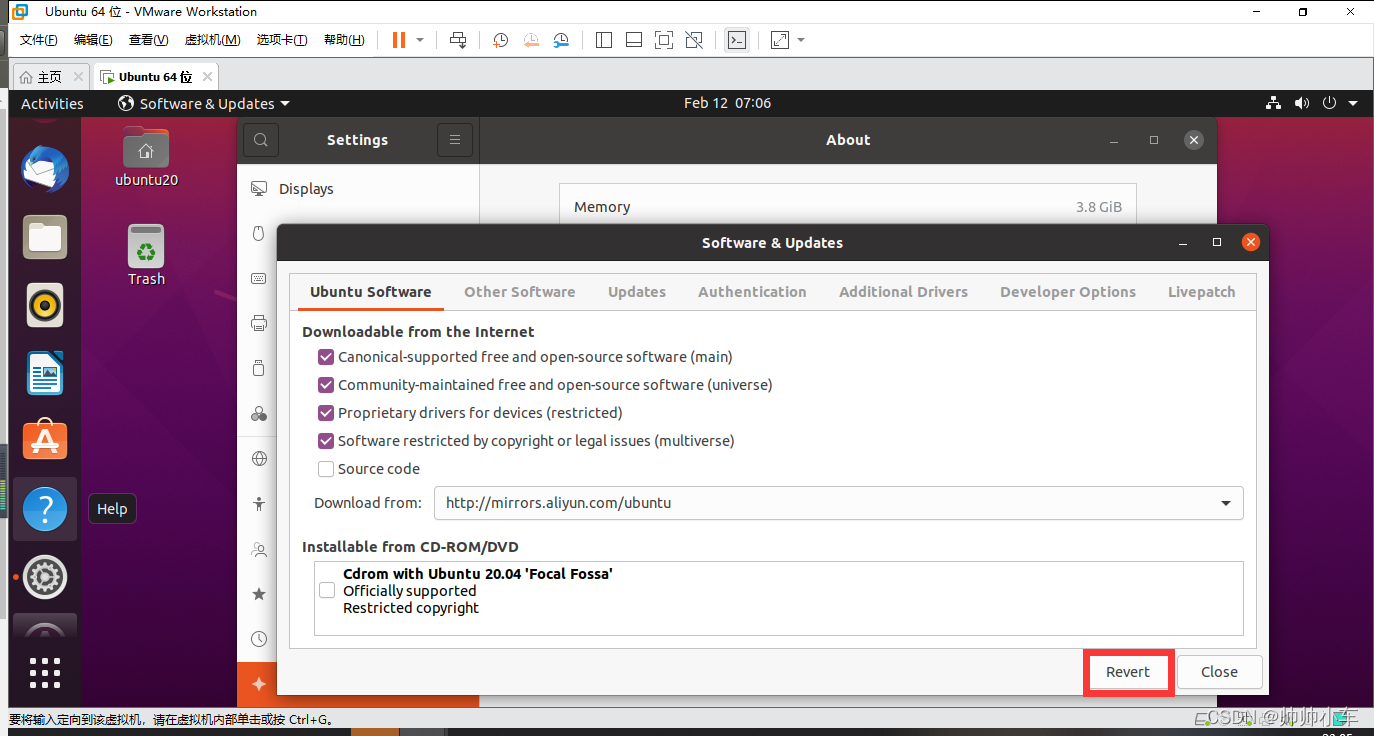Select Displays in Settings sidebar
This screenshot has width=1374, height=736.
coord(358,189)
